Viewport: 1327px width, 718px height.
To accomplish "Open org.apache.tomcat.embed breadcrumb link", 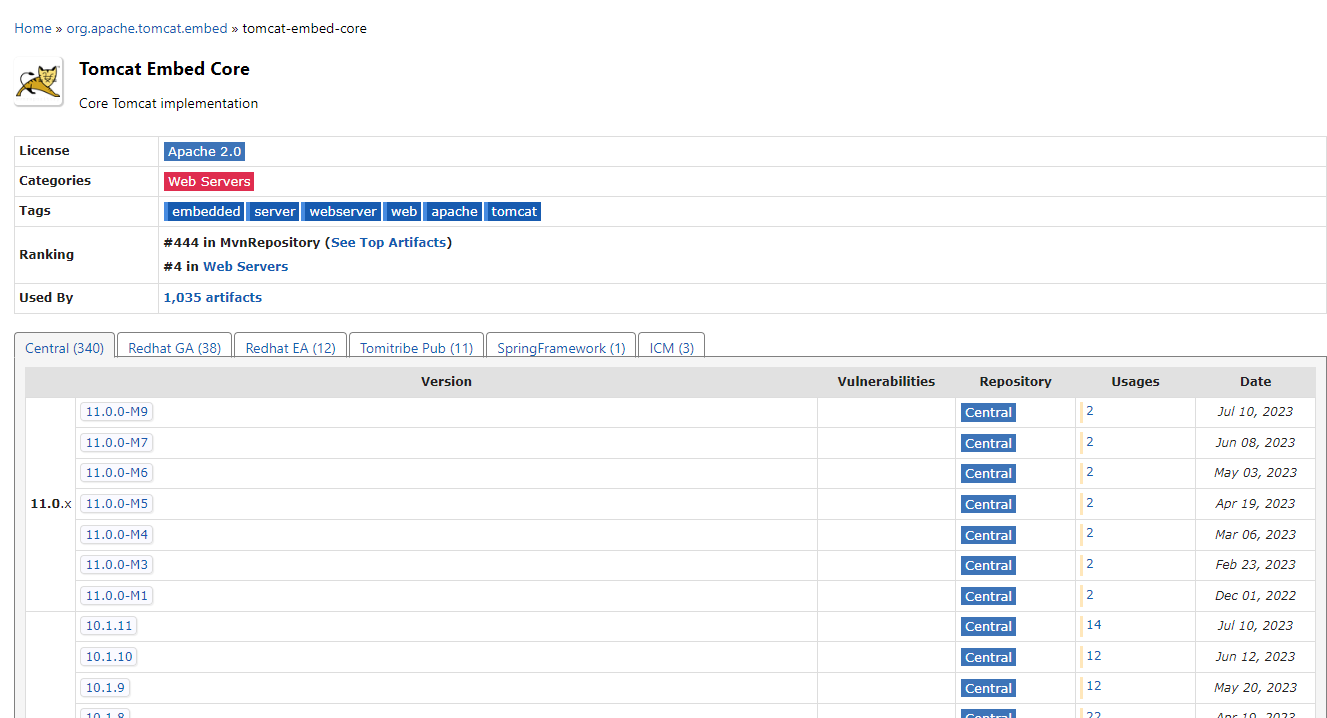I will [x=147, y=28].
